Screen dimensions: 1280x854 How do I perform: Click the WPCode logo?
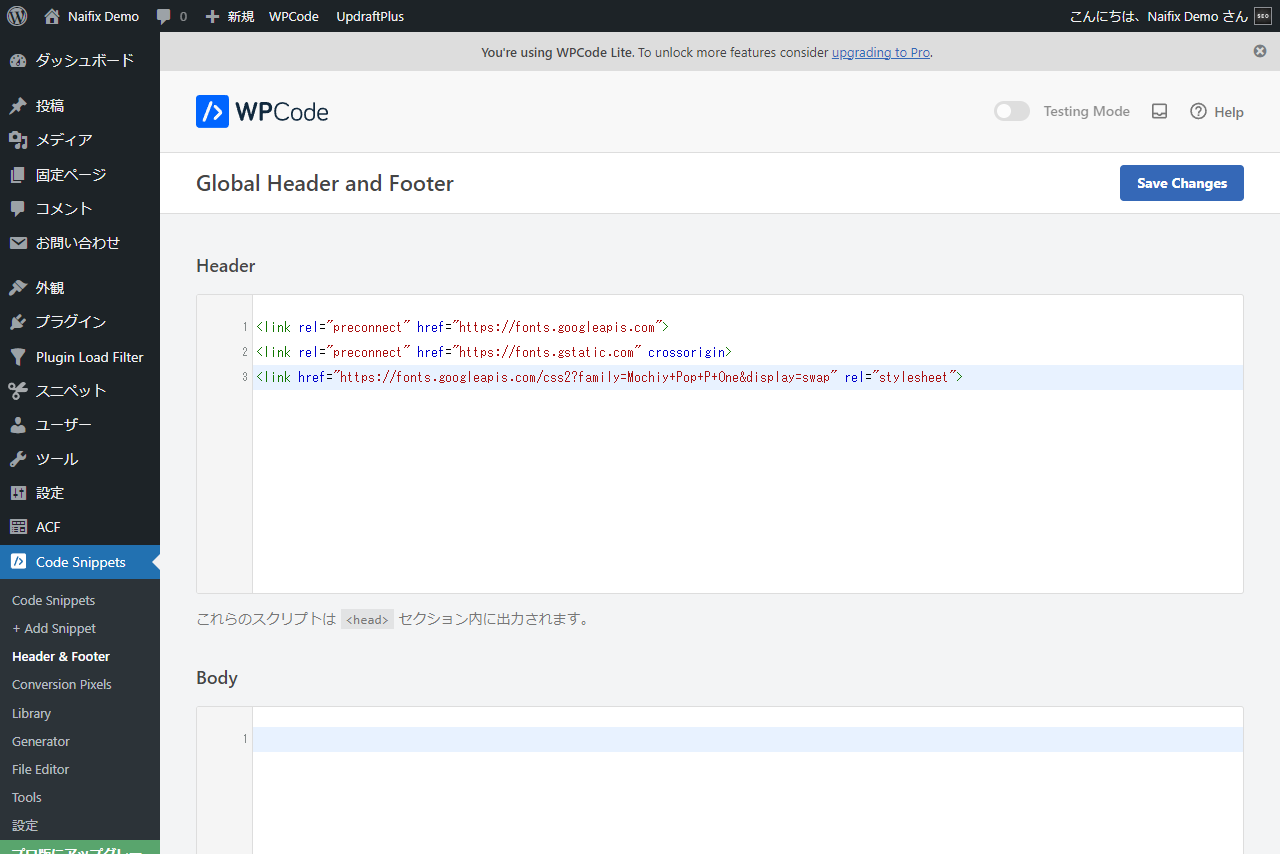point(262,112)
